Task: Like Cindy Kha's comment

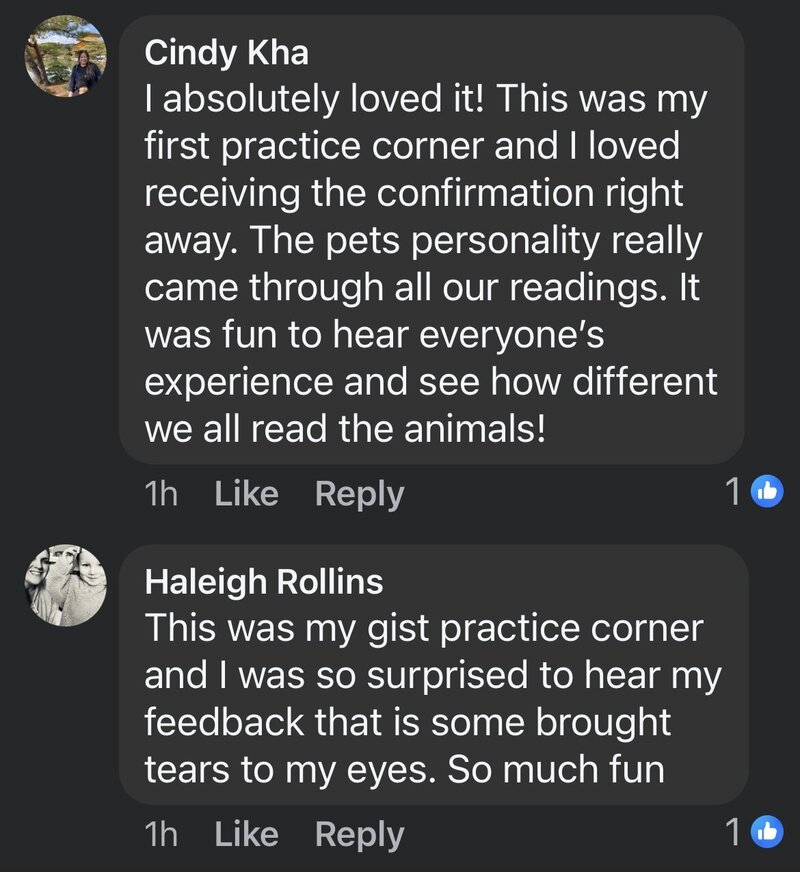Action: coord(246,494)
